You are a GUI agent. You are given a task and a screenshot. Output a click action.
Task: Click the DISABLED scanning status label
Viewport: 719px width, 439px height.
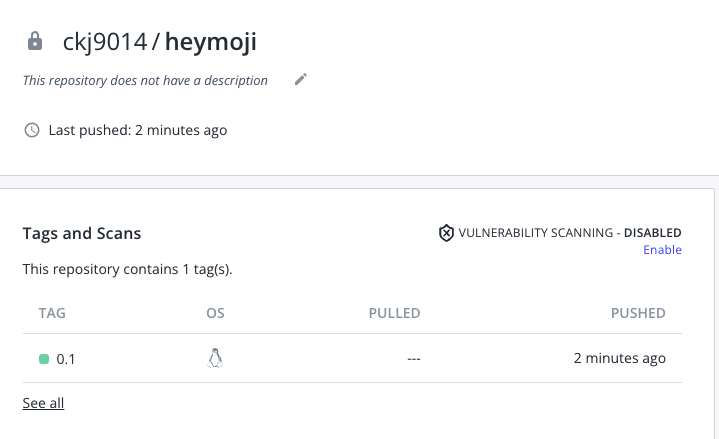(652, 233)
